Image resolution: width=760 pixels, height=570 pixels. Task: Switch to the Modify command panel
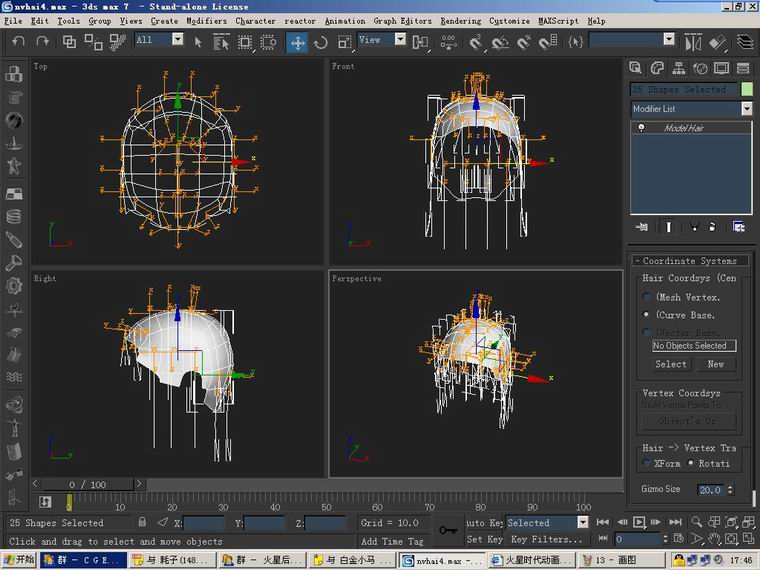[657, 68]
